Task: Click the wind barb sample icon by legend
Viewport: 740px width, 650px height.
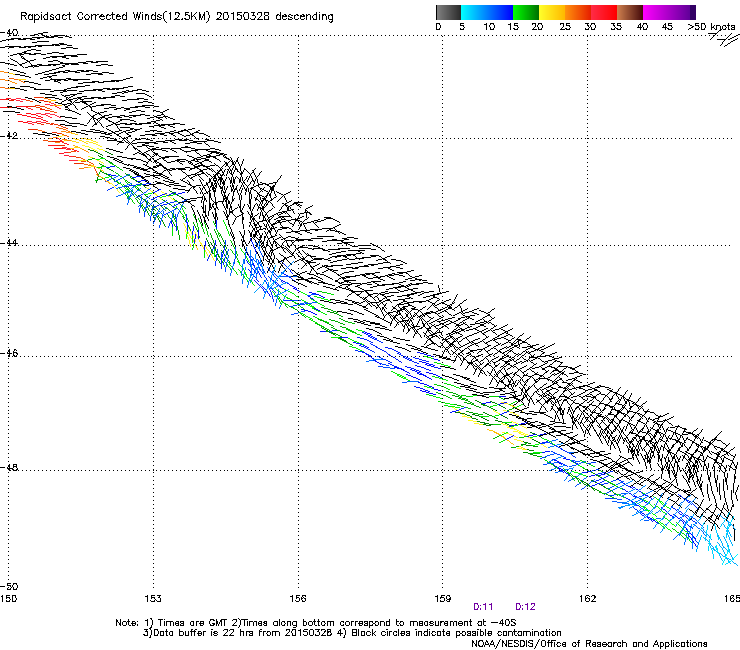Action: coord(724,40)
